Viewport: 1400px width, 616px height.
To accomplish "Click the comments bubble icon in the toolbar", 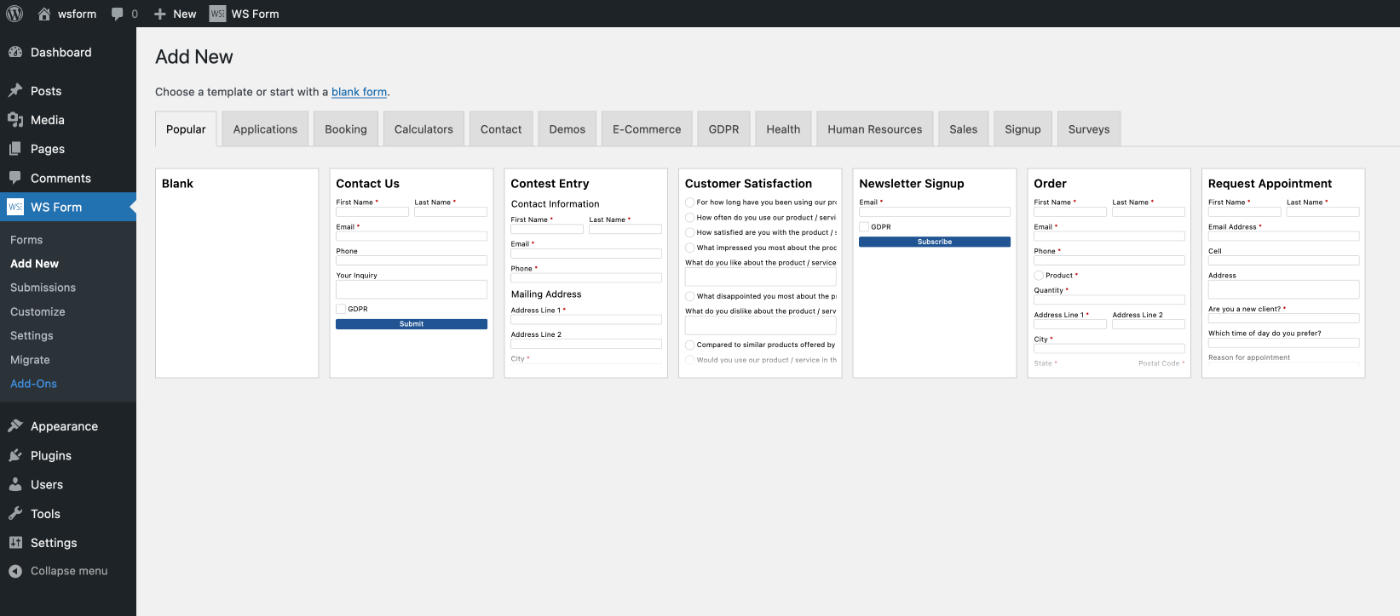I will [116, 13].
